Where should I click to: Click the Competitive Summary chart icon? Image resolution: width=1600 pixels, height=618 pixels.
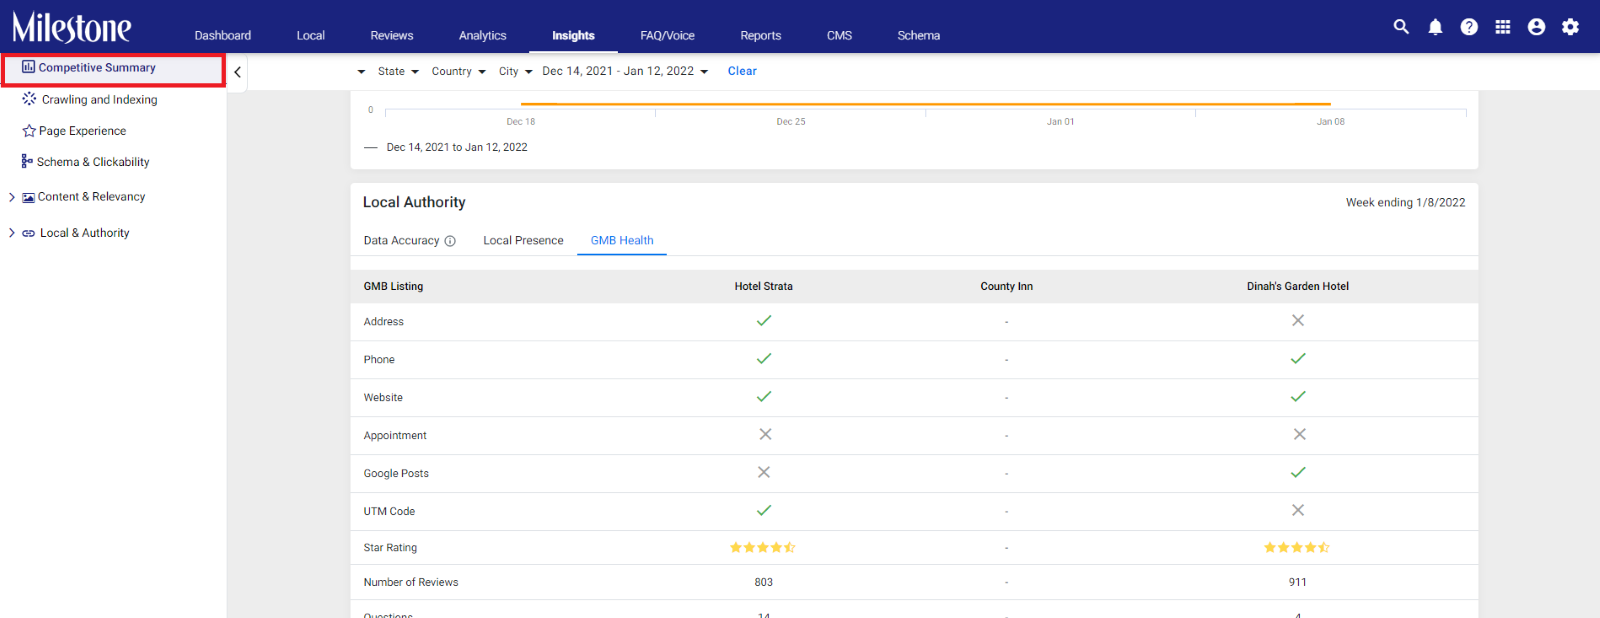(28, 67)
